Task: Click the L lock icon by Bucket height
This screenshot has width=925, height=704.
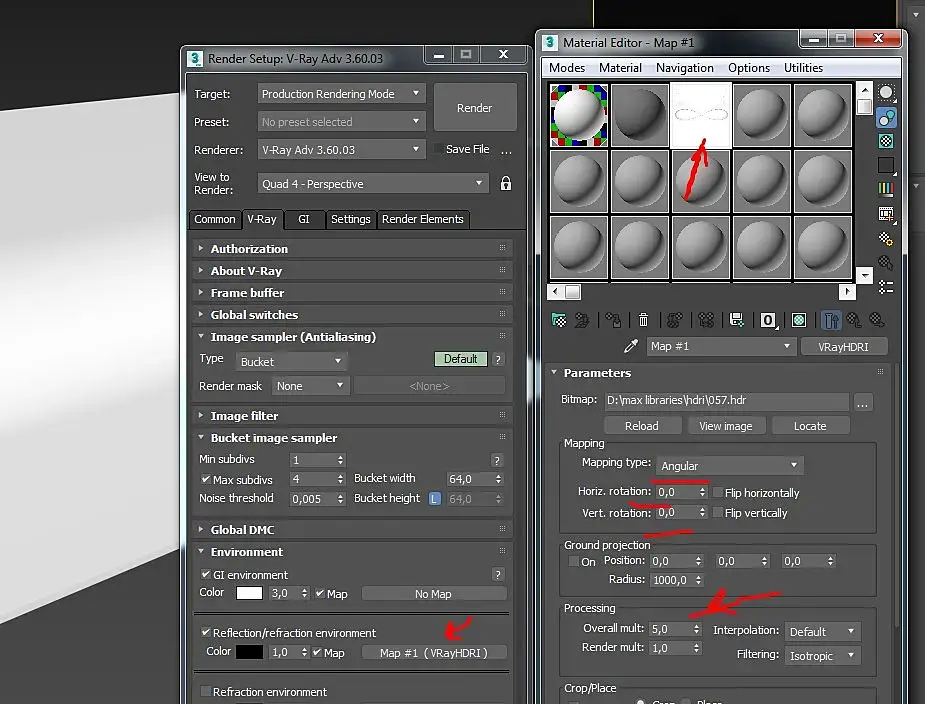Action: coord(435,499)
